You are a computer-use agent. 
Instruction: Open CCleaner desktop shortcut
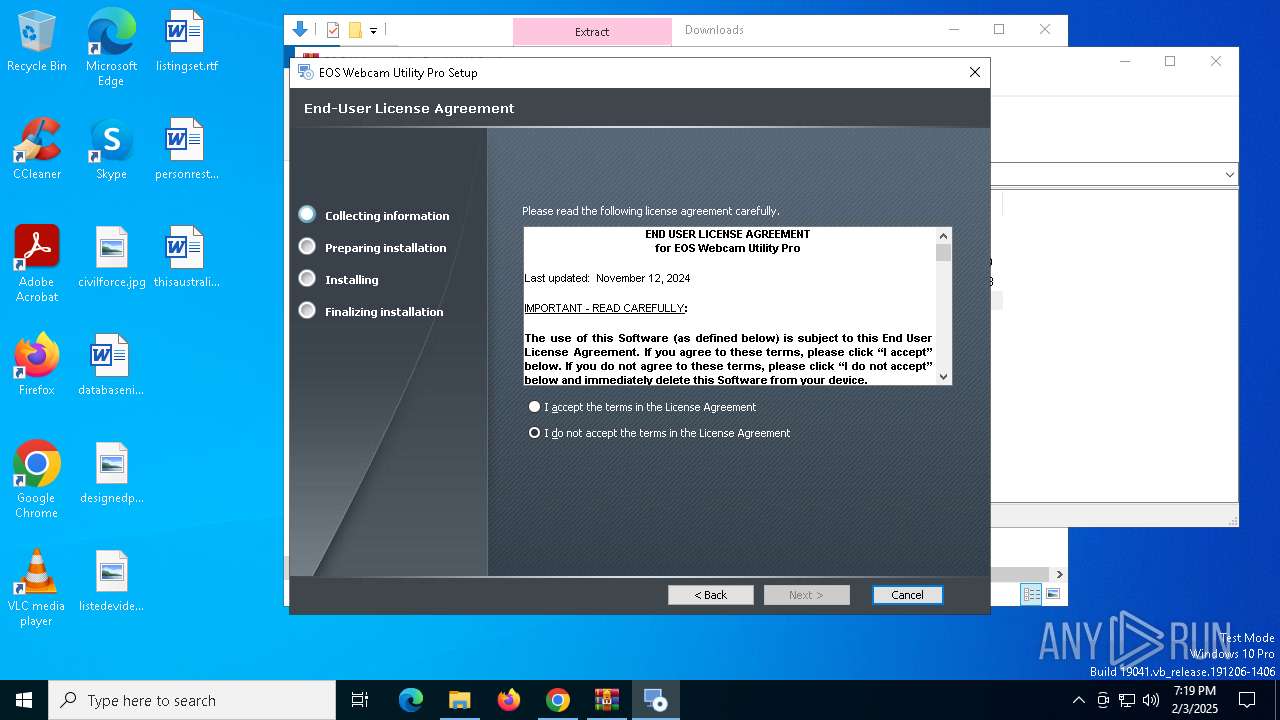[37, 149]
